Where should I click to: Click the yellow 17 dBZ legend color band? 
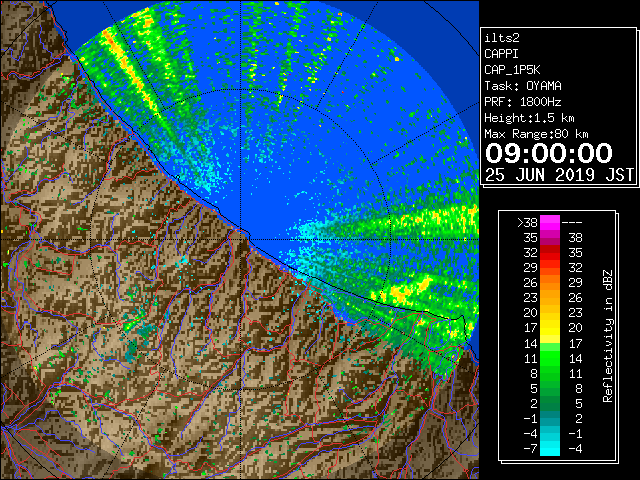[549, 328]
